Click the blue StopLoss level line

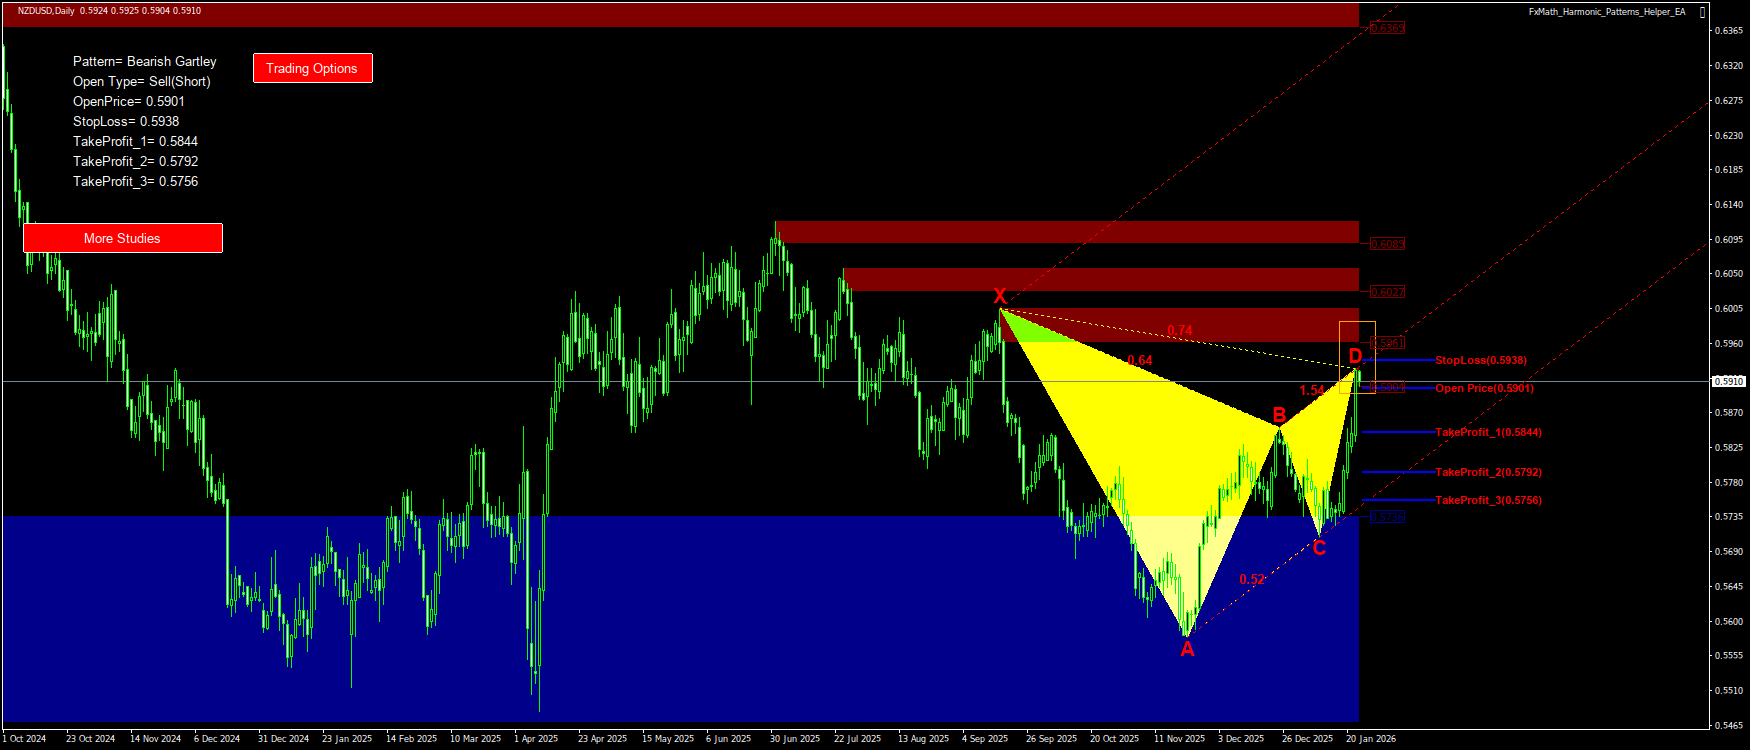(x=1398, y=360)
